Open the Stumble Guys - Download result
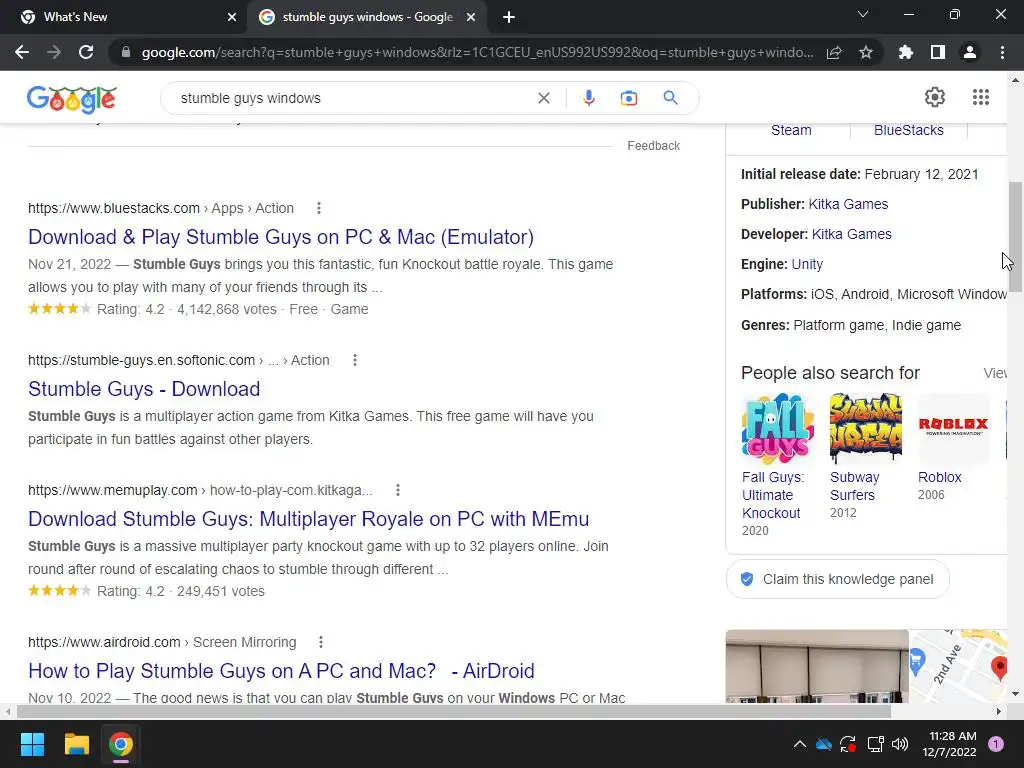This screenshot has height=768, width=1024. [x=144, y=389]
